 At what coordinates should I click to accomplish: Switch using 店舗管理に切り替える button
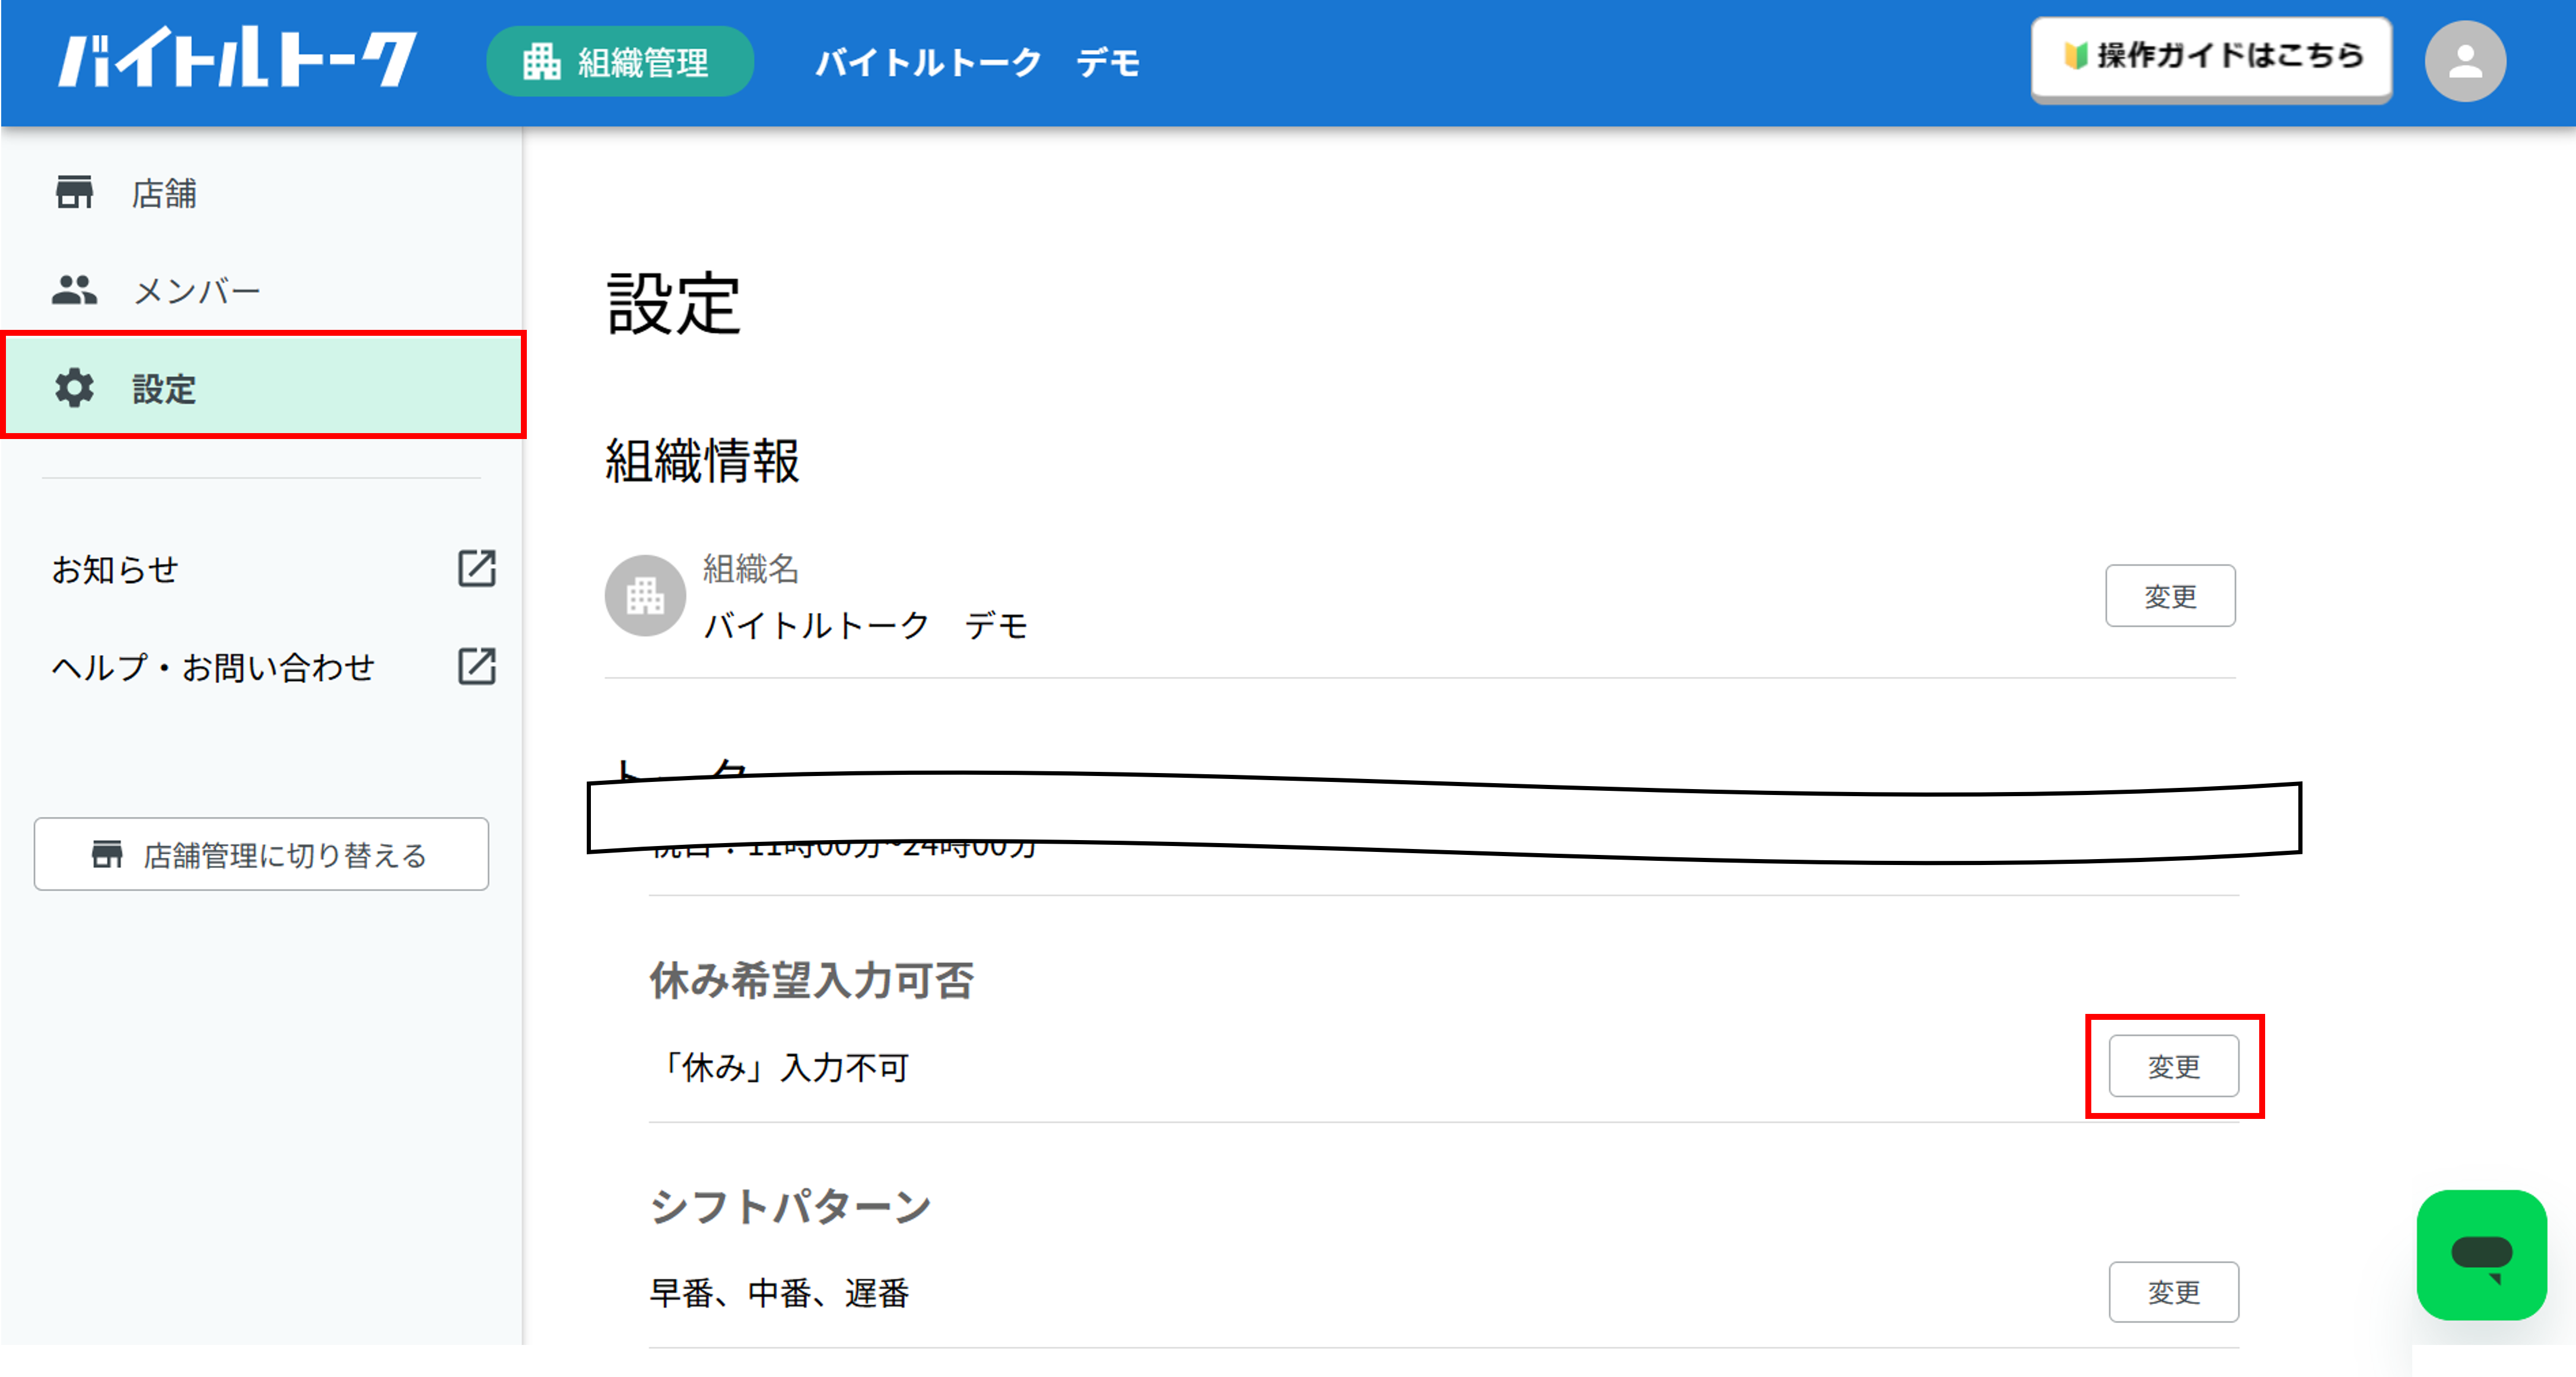[x=261, y=854]
